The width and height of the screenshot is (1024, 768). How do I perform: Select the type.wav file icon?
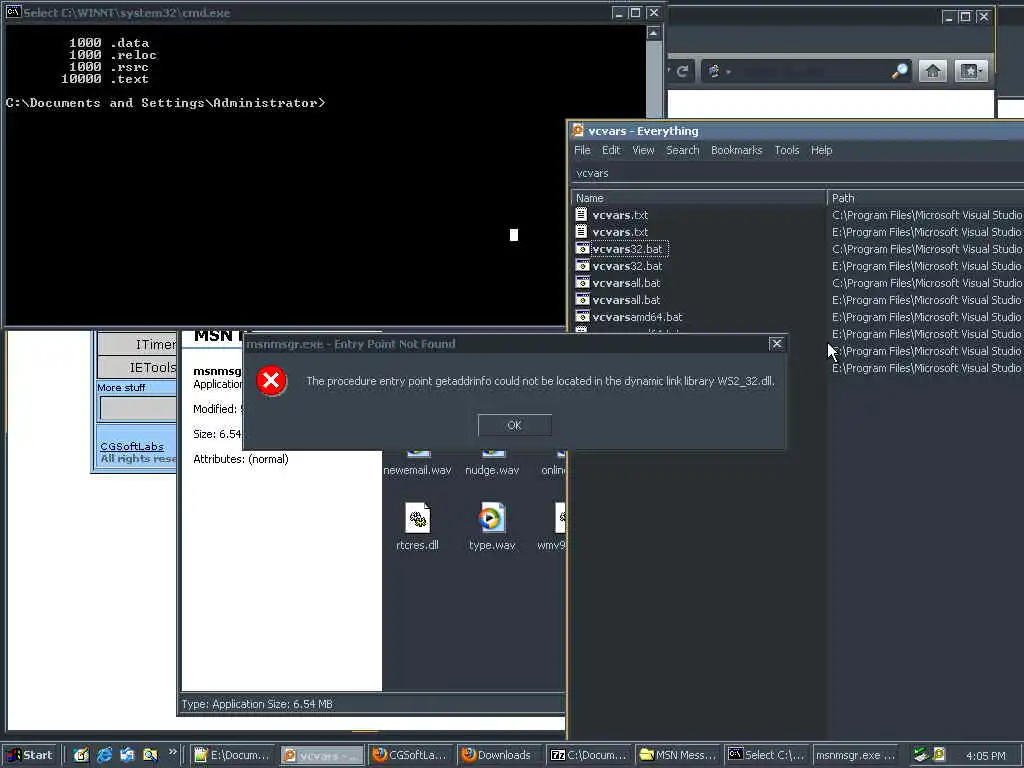[492, 519]
